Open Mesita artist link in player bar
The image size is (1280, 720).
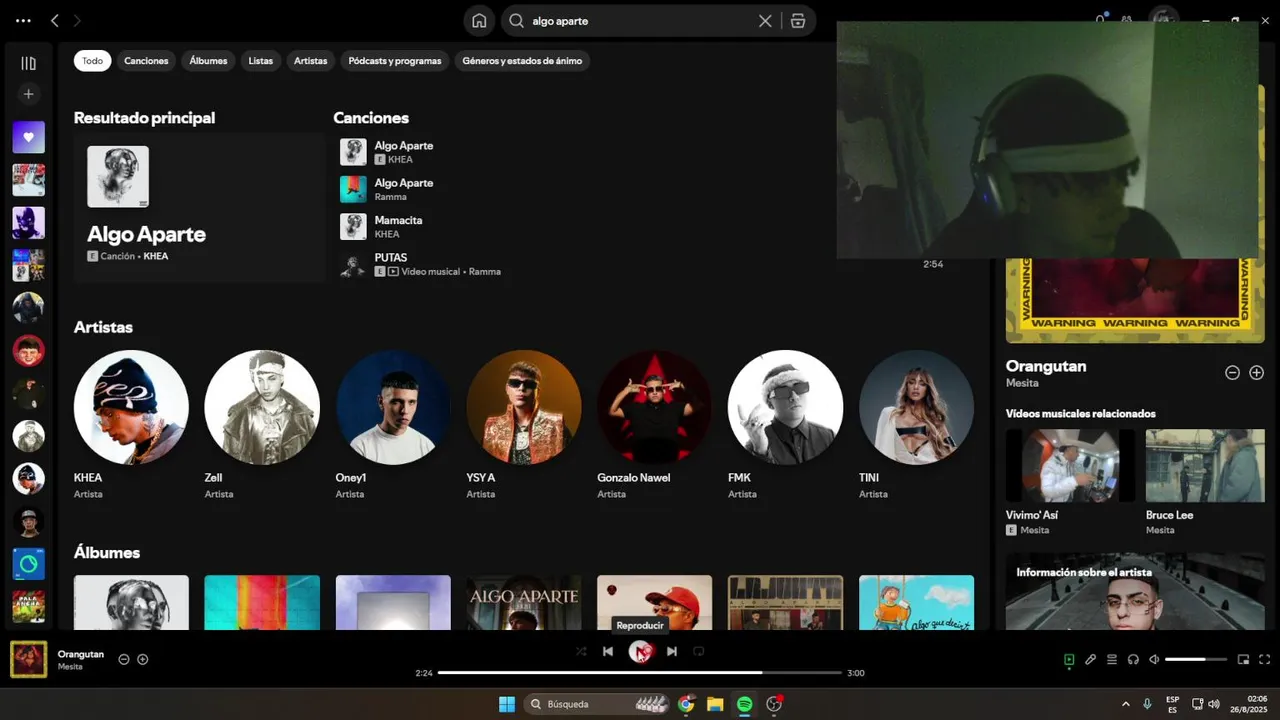(x=70, y=667)
